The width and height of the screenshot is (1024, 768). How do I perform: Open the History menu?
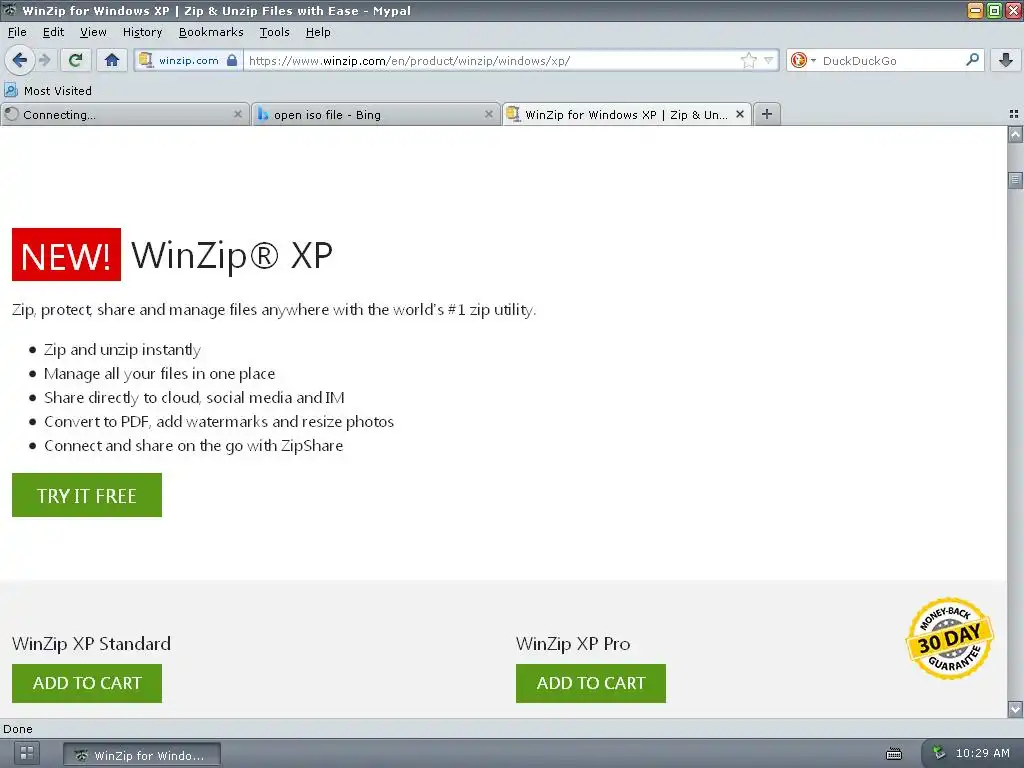pyautogui.click(x=142, y=32)
